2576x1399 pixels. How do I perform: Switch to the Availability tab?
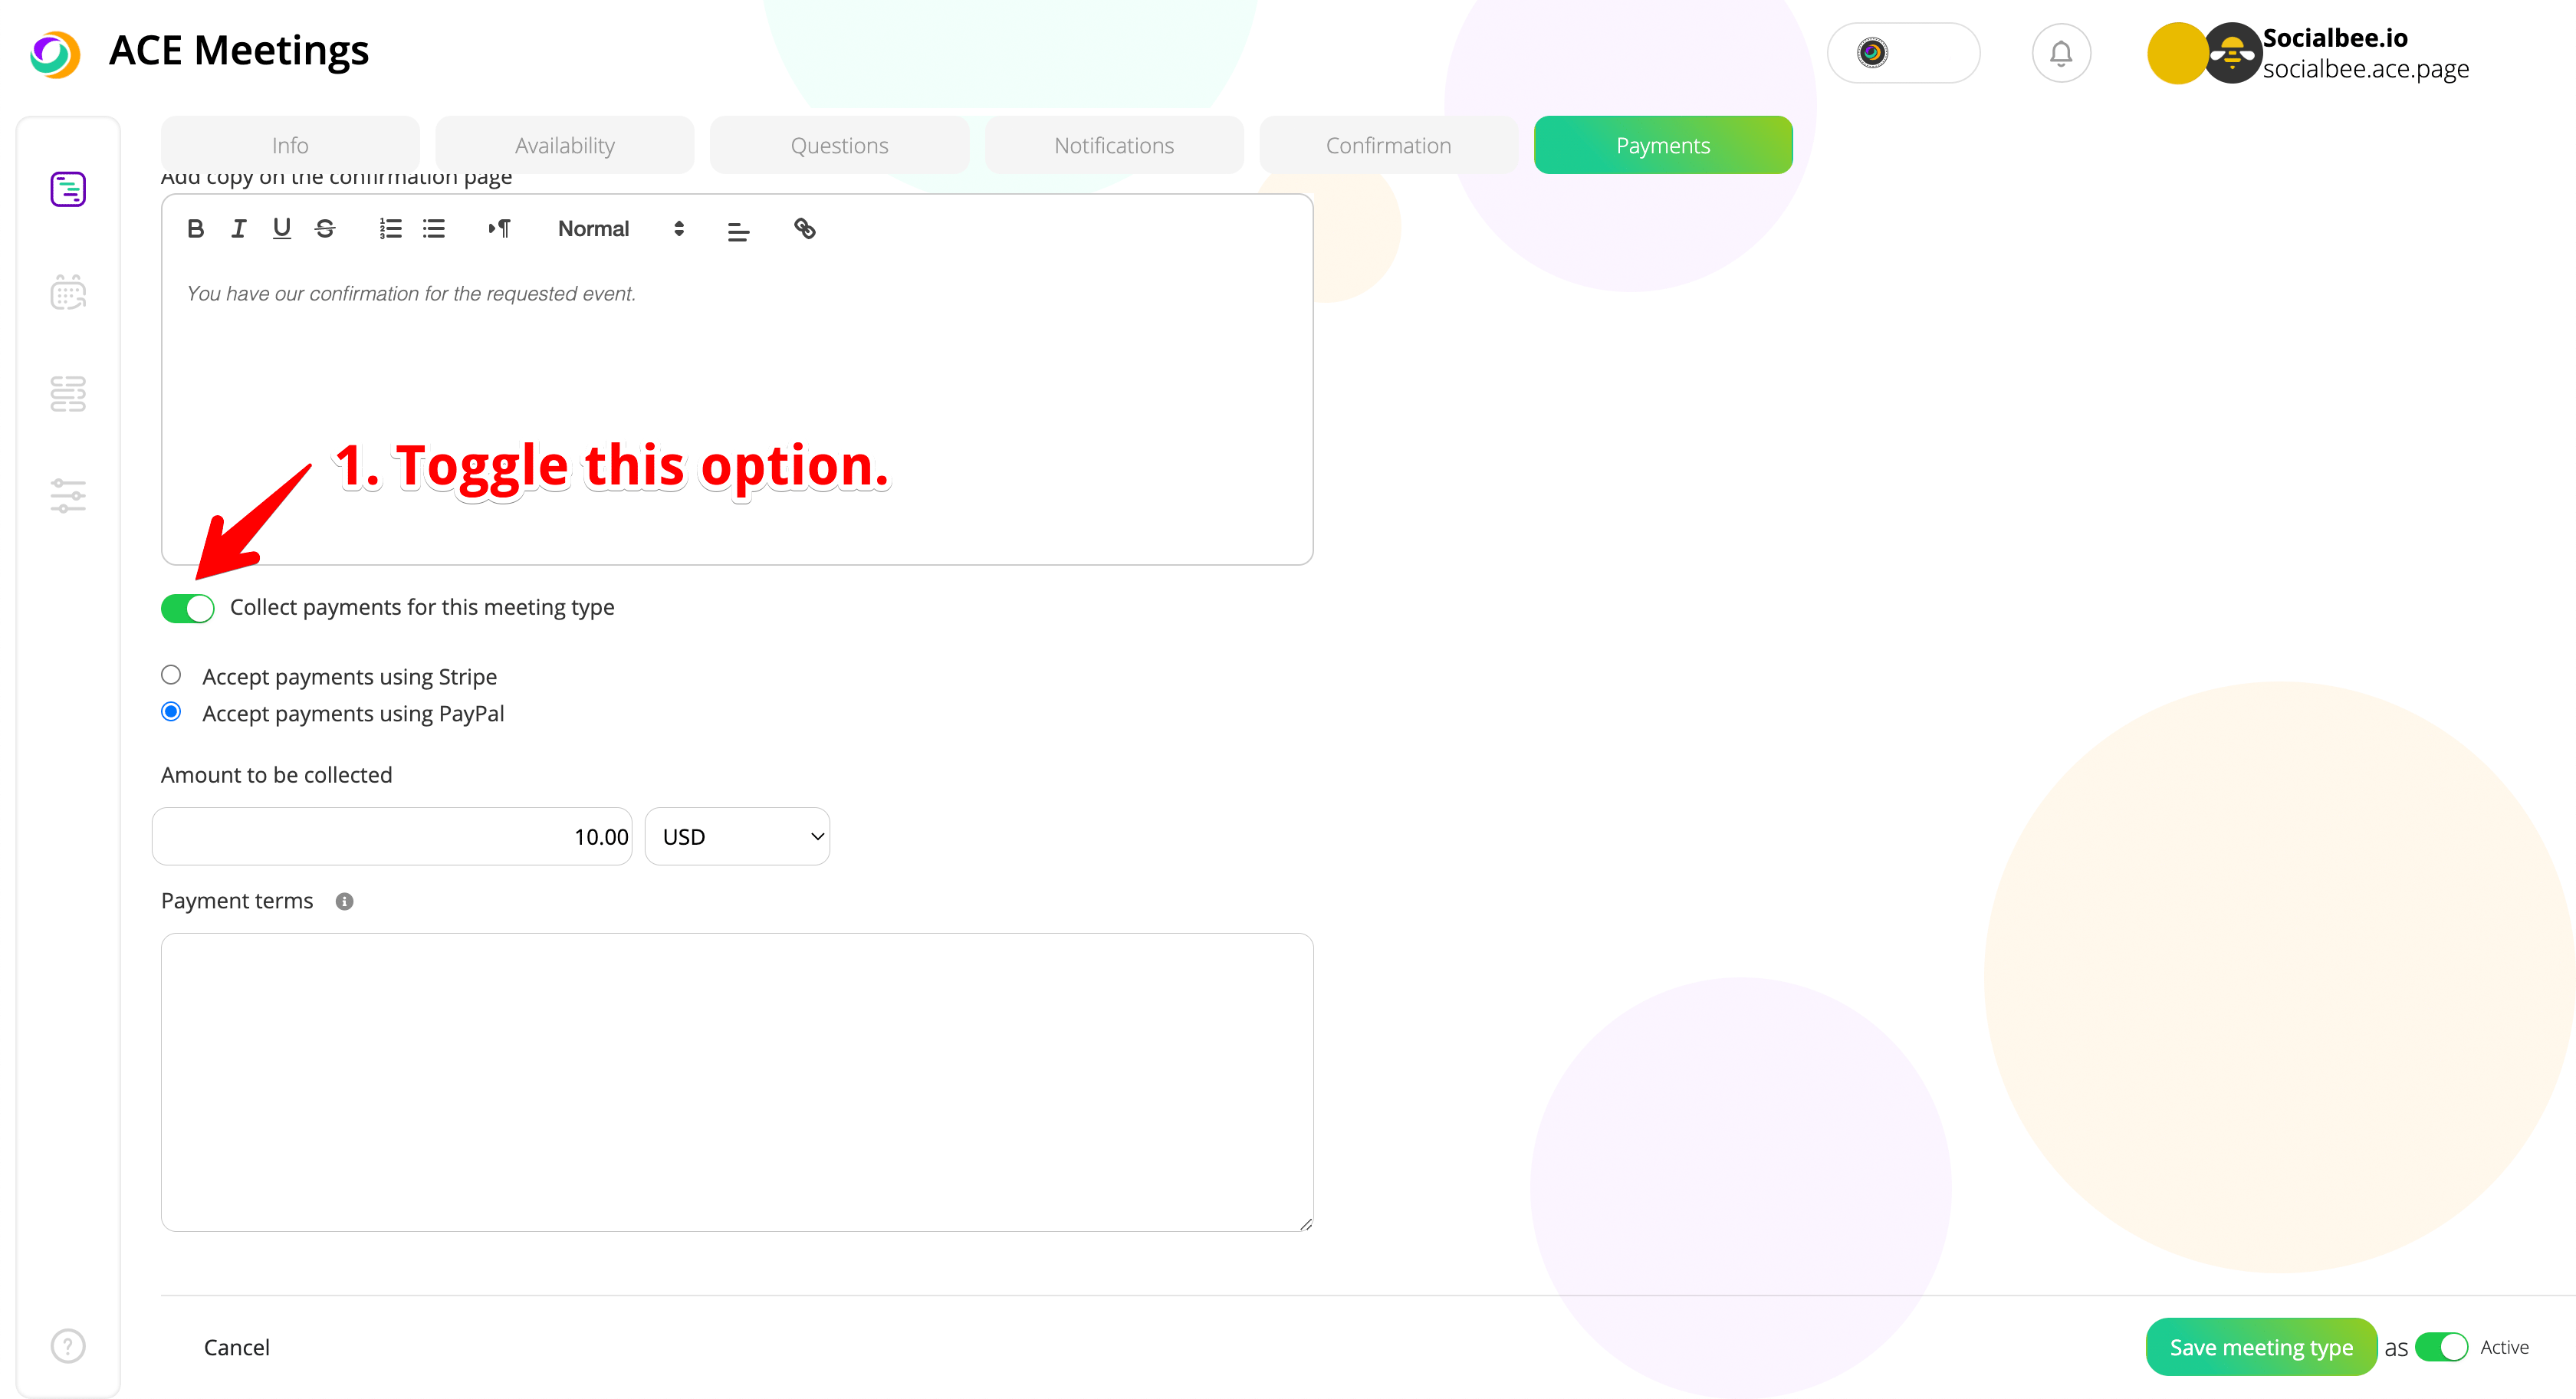point(564,145)
